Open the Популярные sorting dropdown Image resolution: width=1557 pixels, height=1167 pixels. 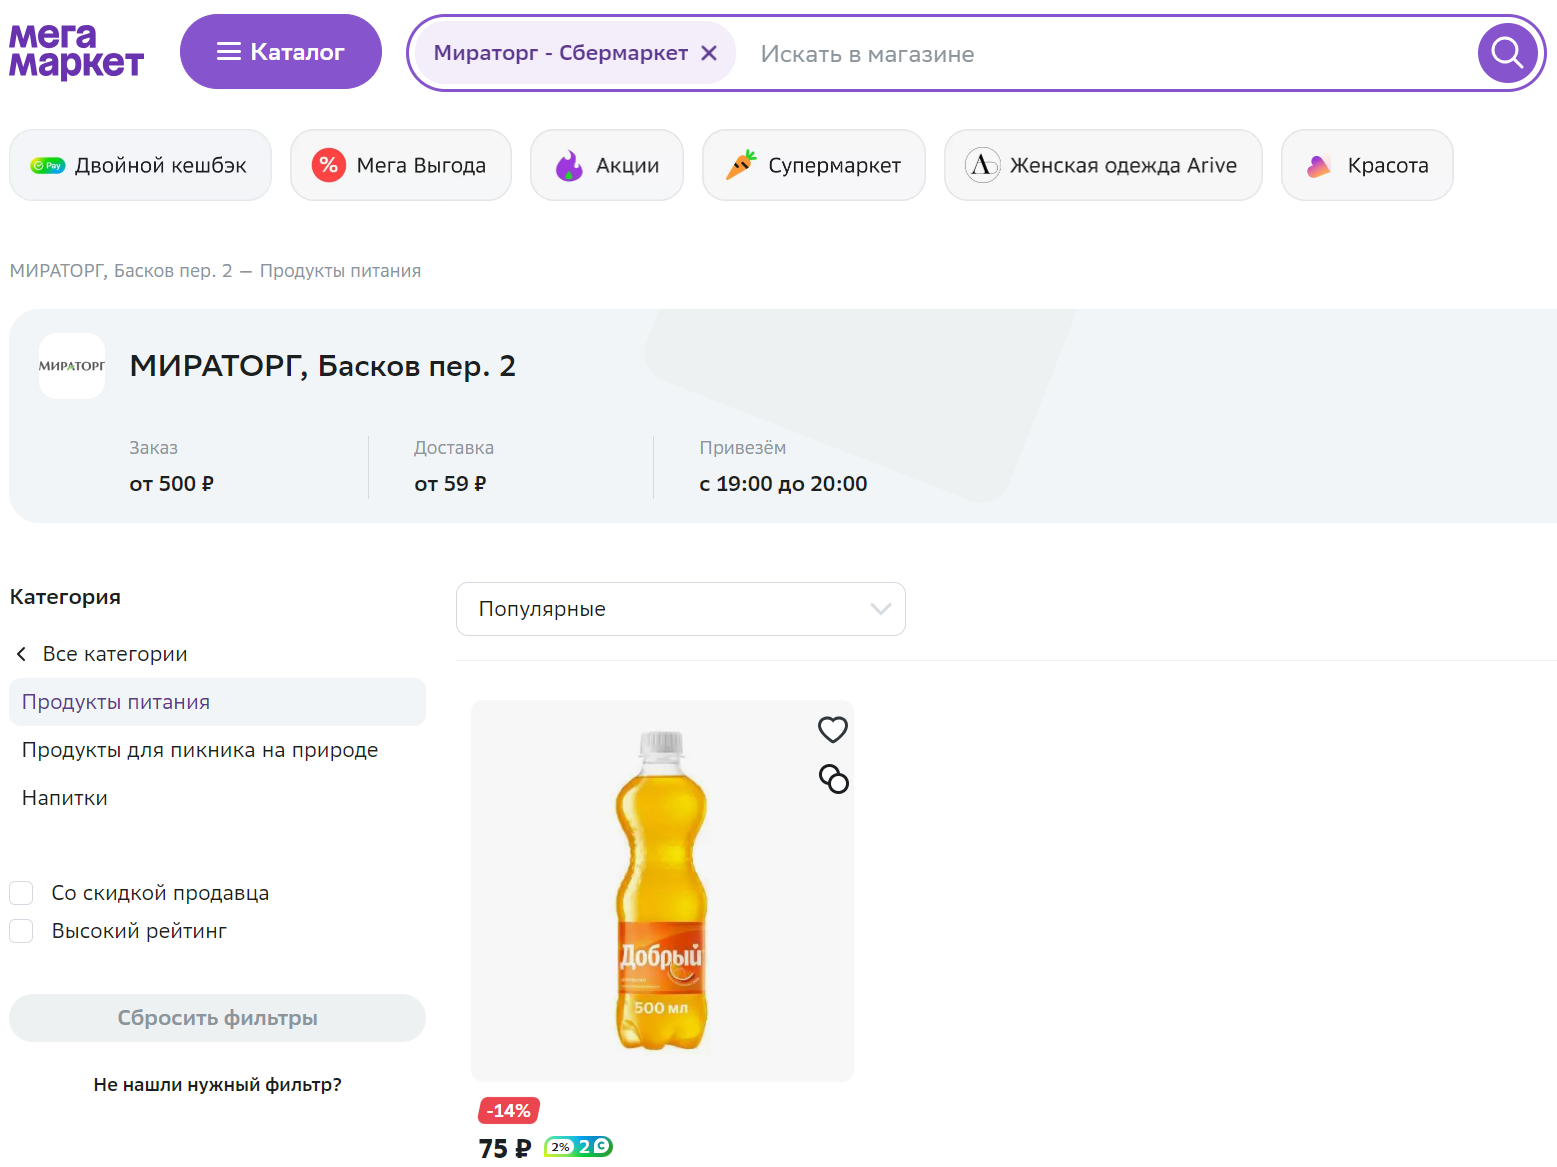click(x=681, y=609)
